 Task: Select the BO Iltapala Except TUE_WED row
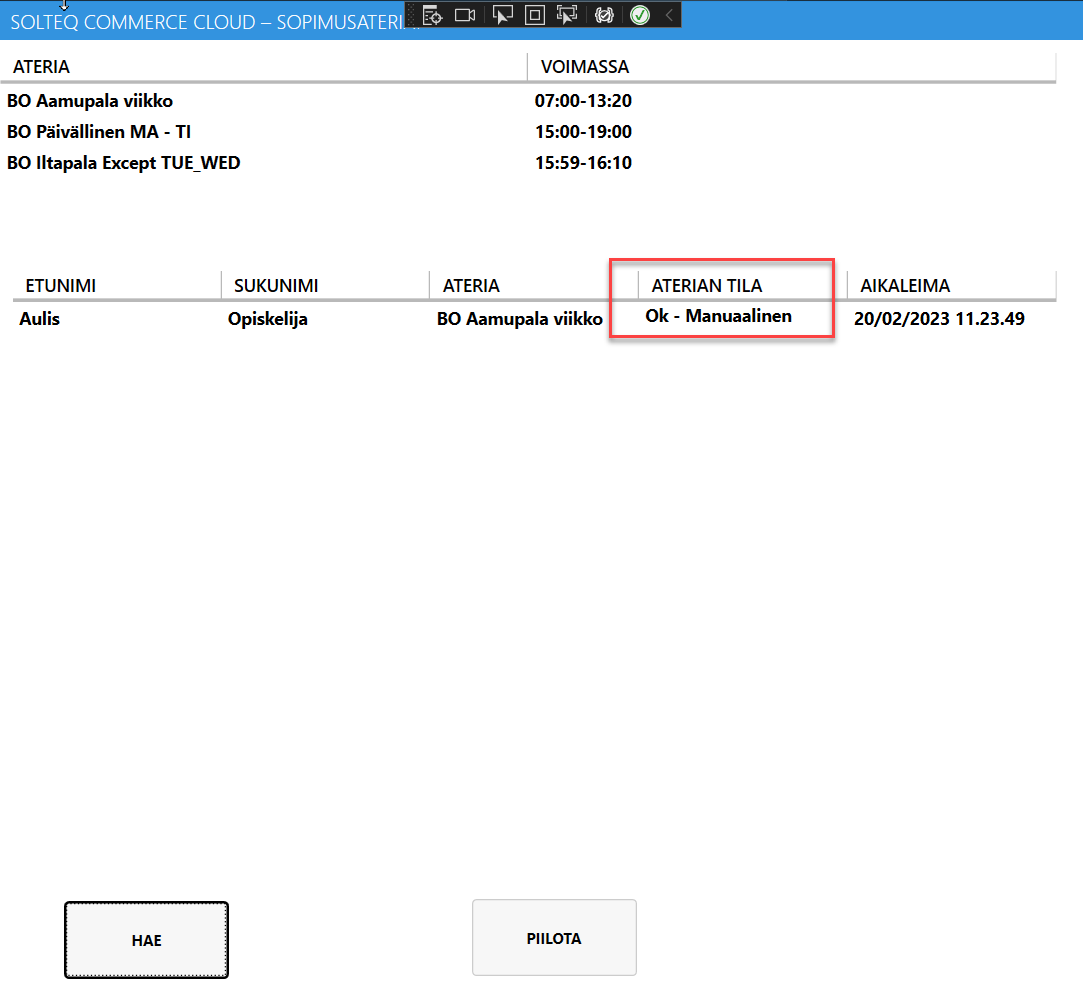tap(123, 163)
